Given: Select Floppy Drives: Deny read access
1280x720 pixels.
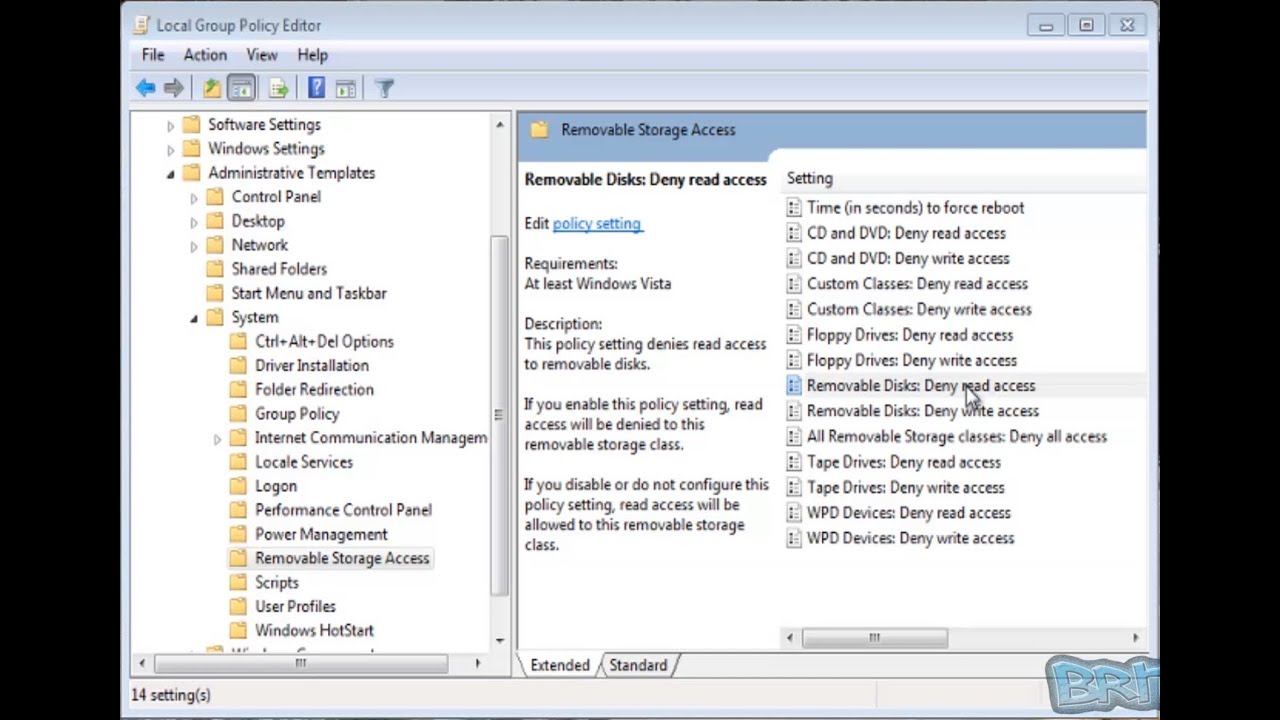Looking at the screenshot, I should click(909, 335).
